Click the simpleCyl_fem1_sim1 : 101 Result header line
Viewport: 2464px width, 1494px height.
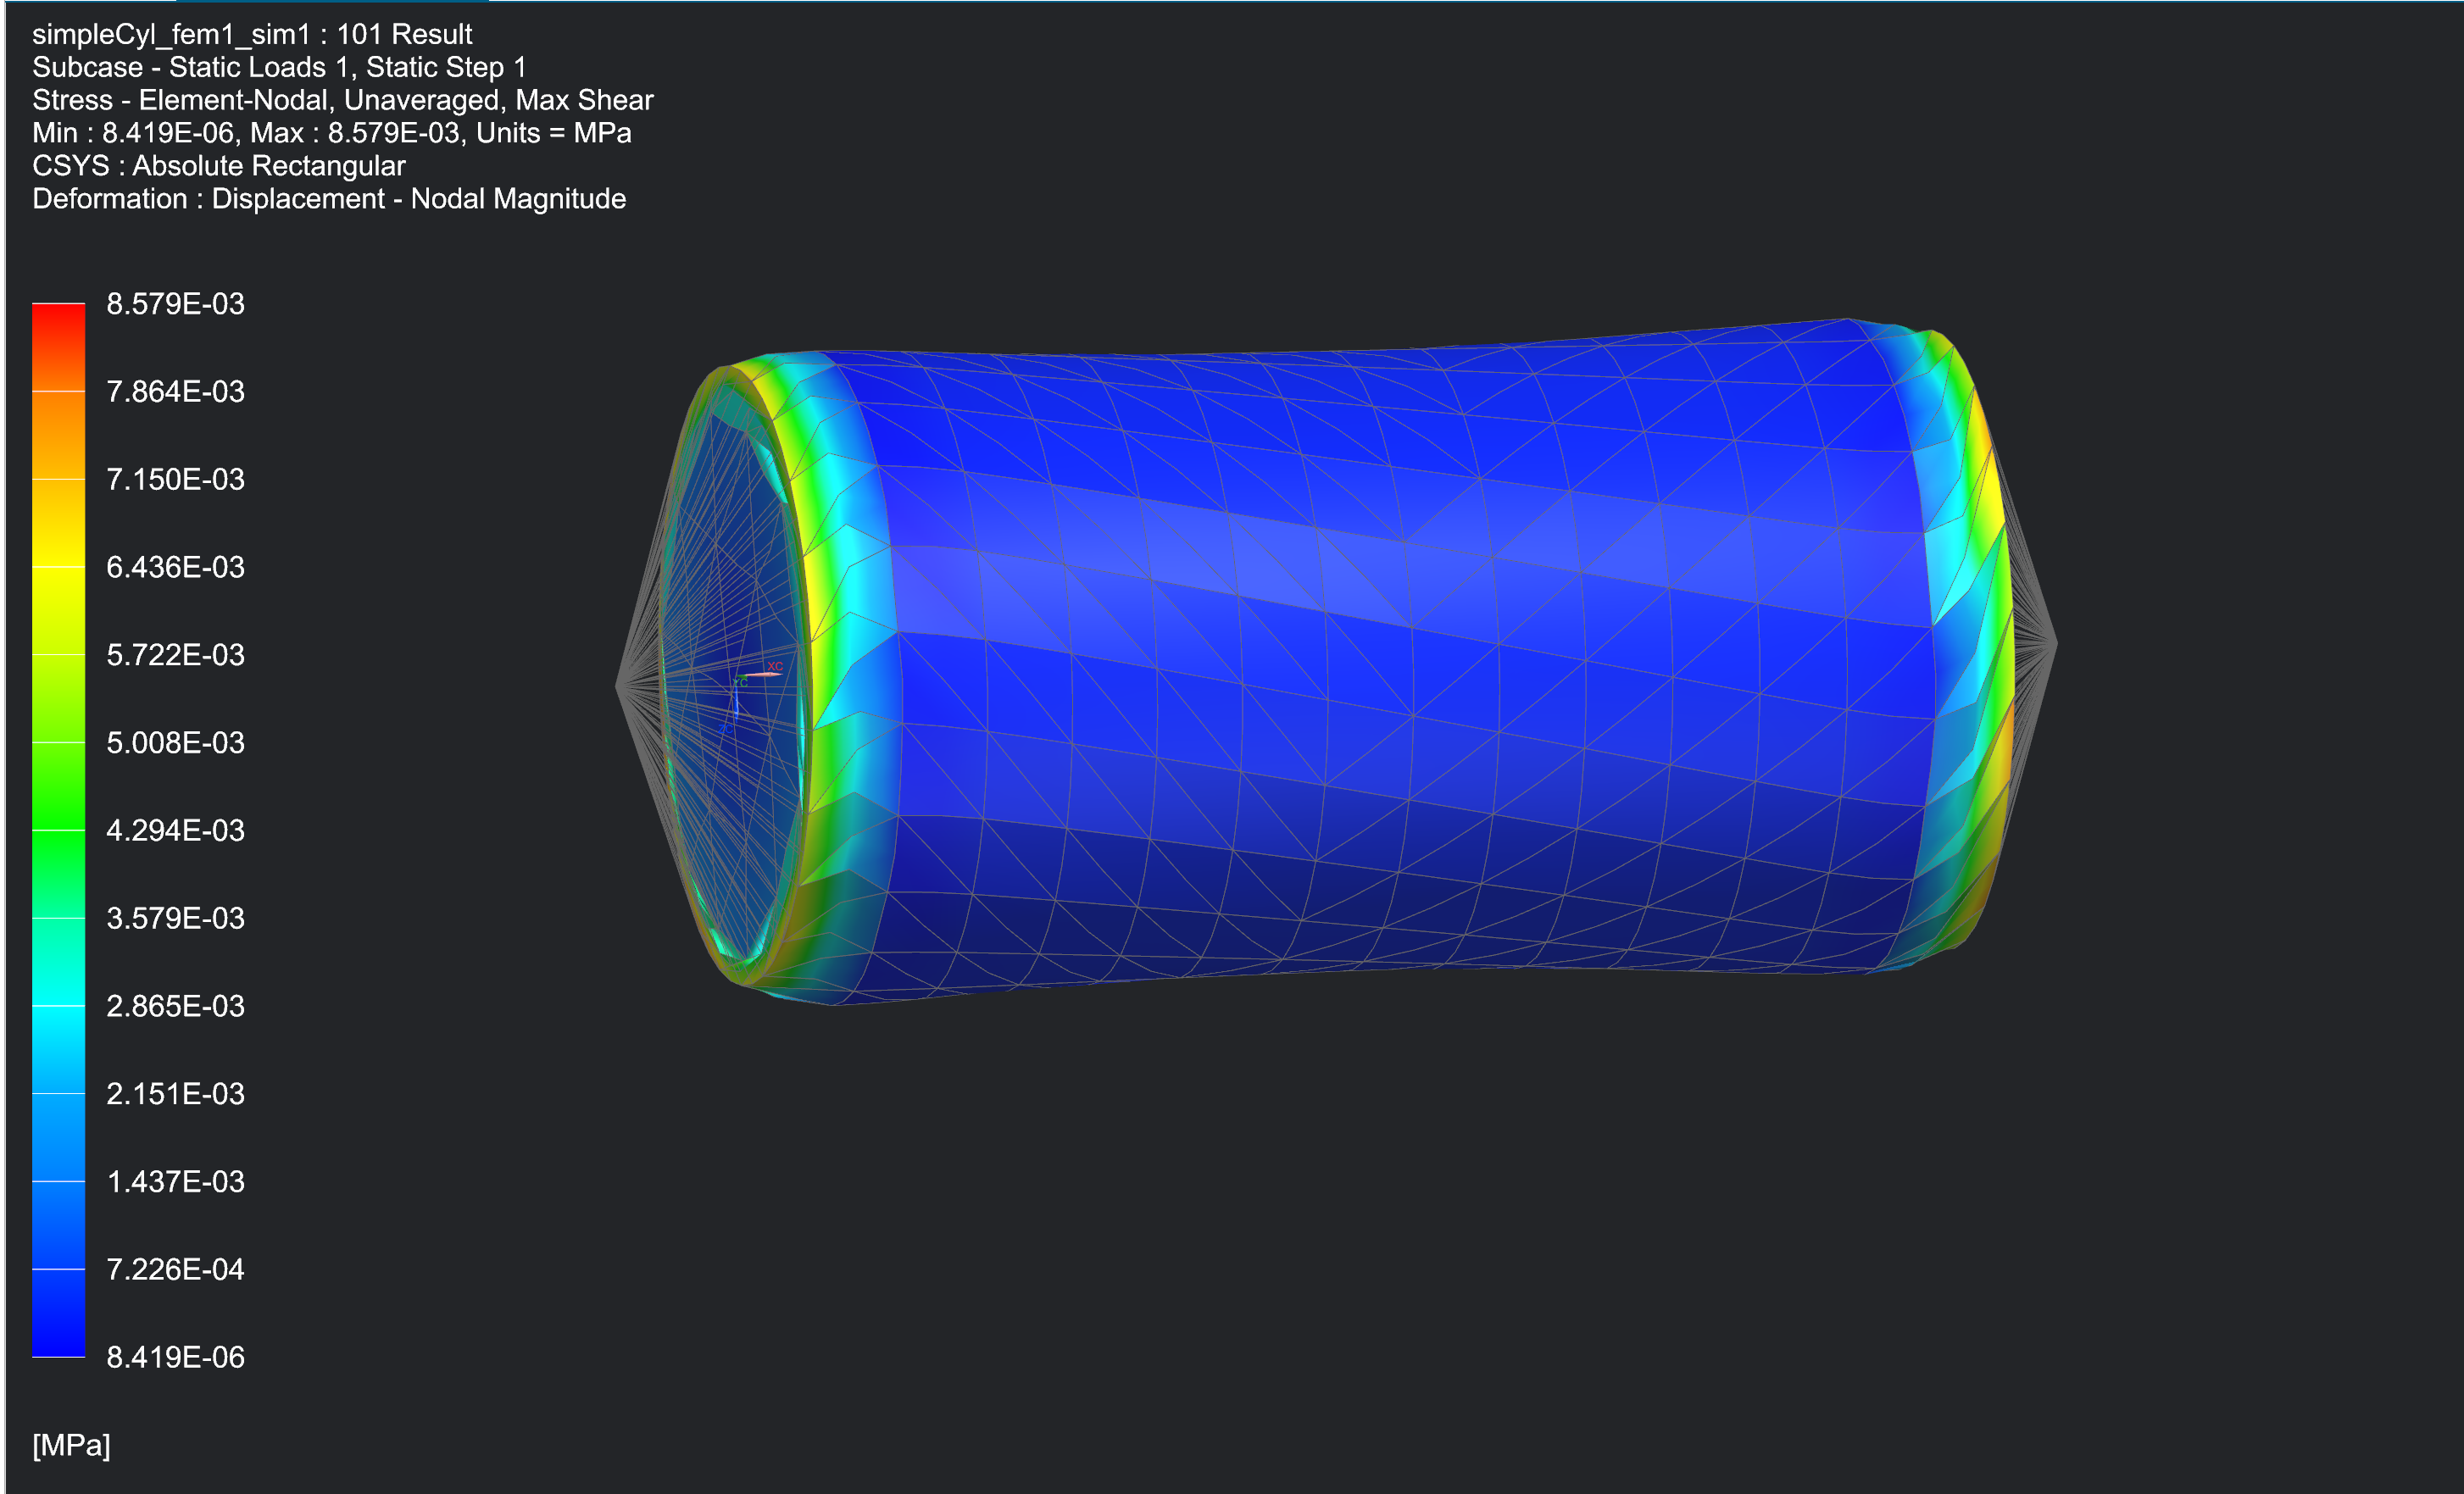coord(252,34)
